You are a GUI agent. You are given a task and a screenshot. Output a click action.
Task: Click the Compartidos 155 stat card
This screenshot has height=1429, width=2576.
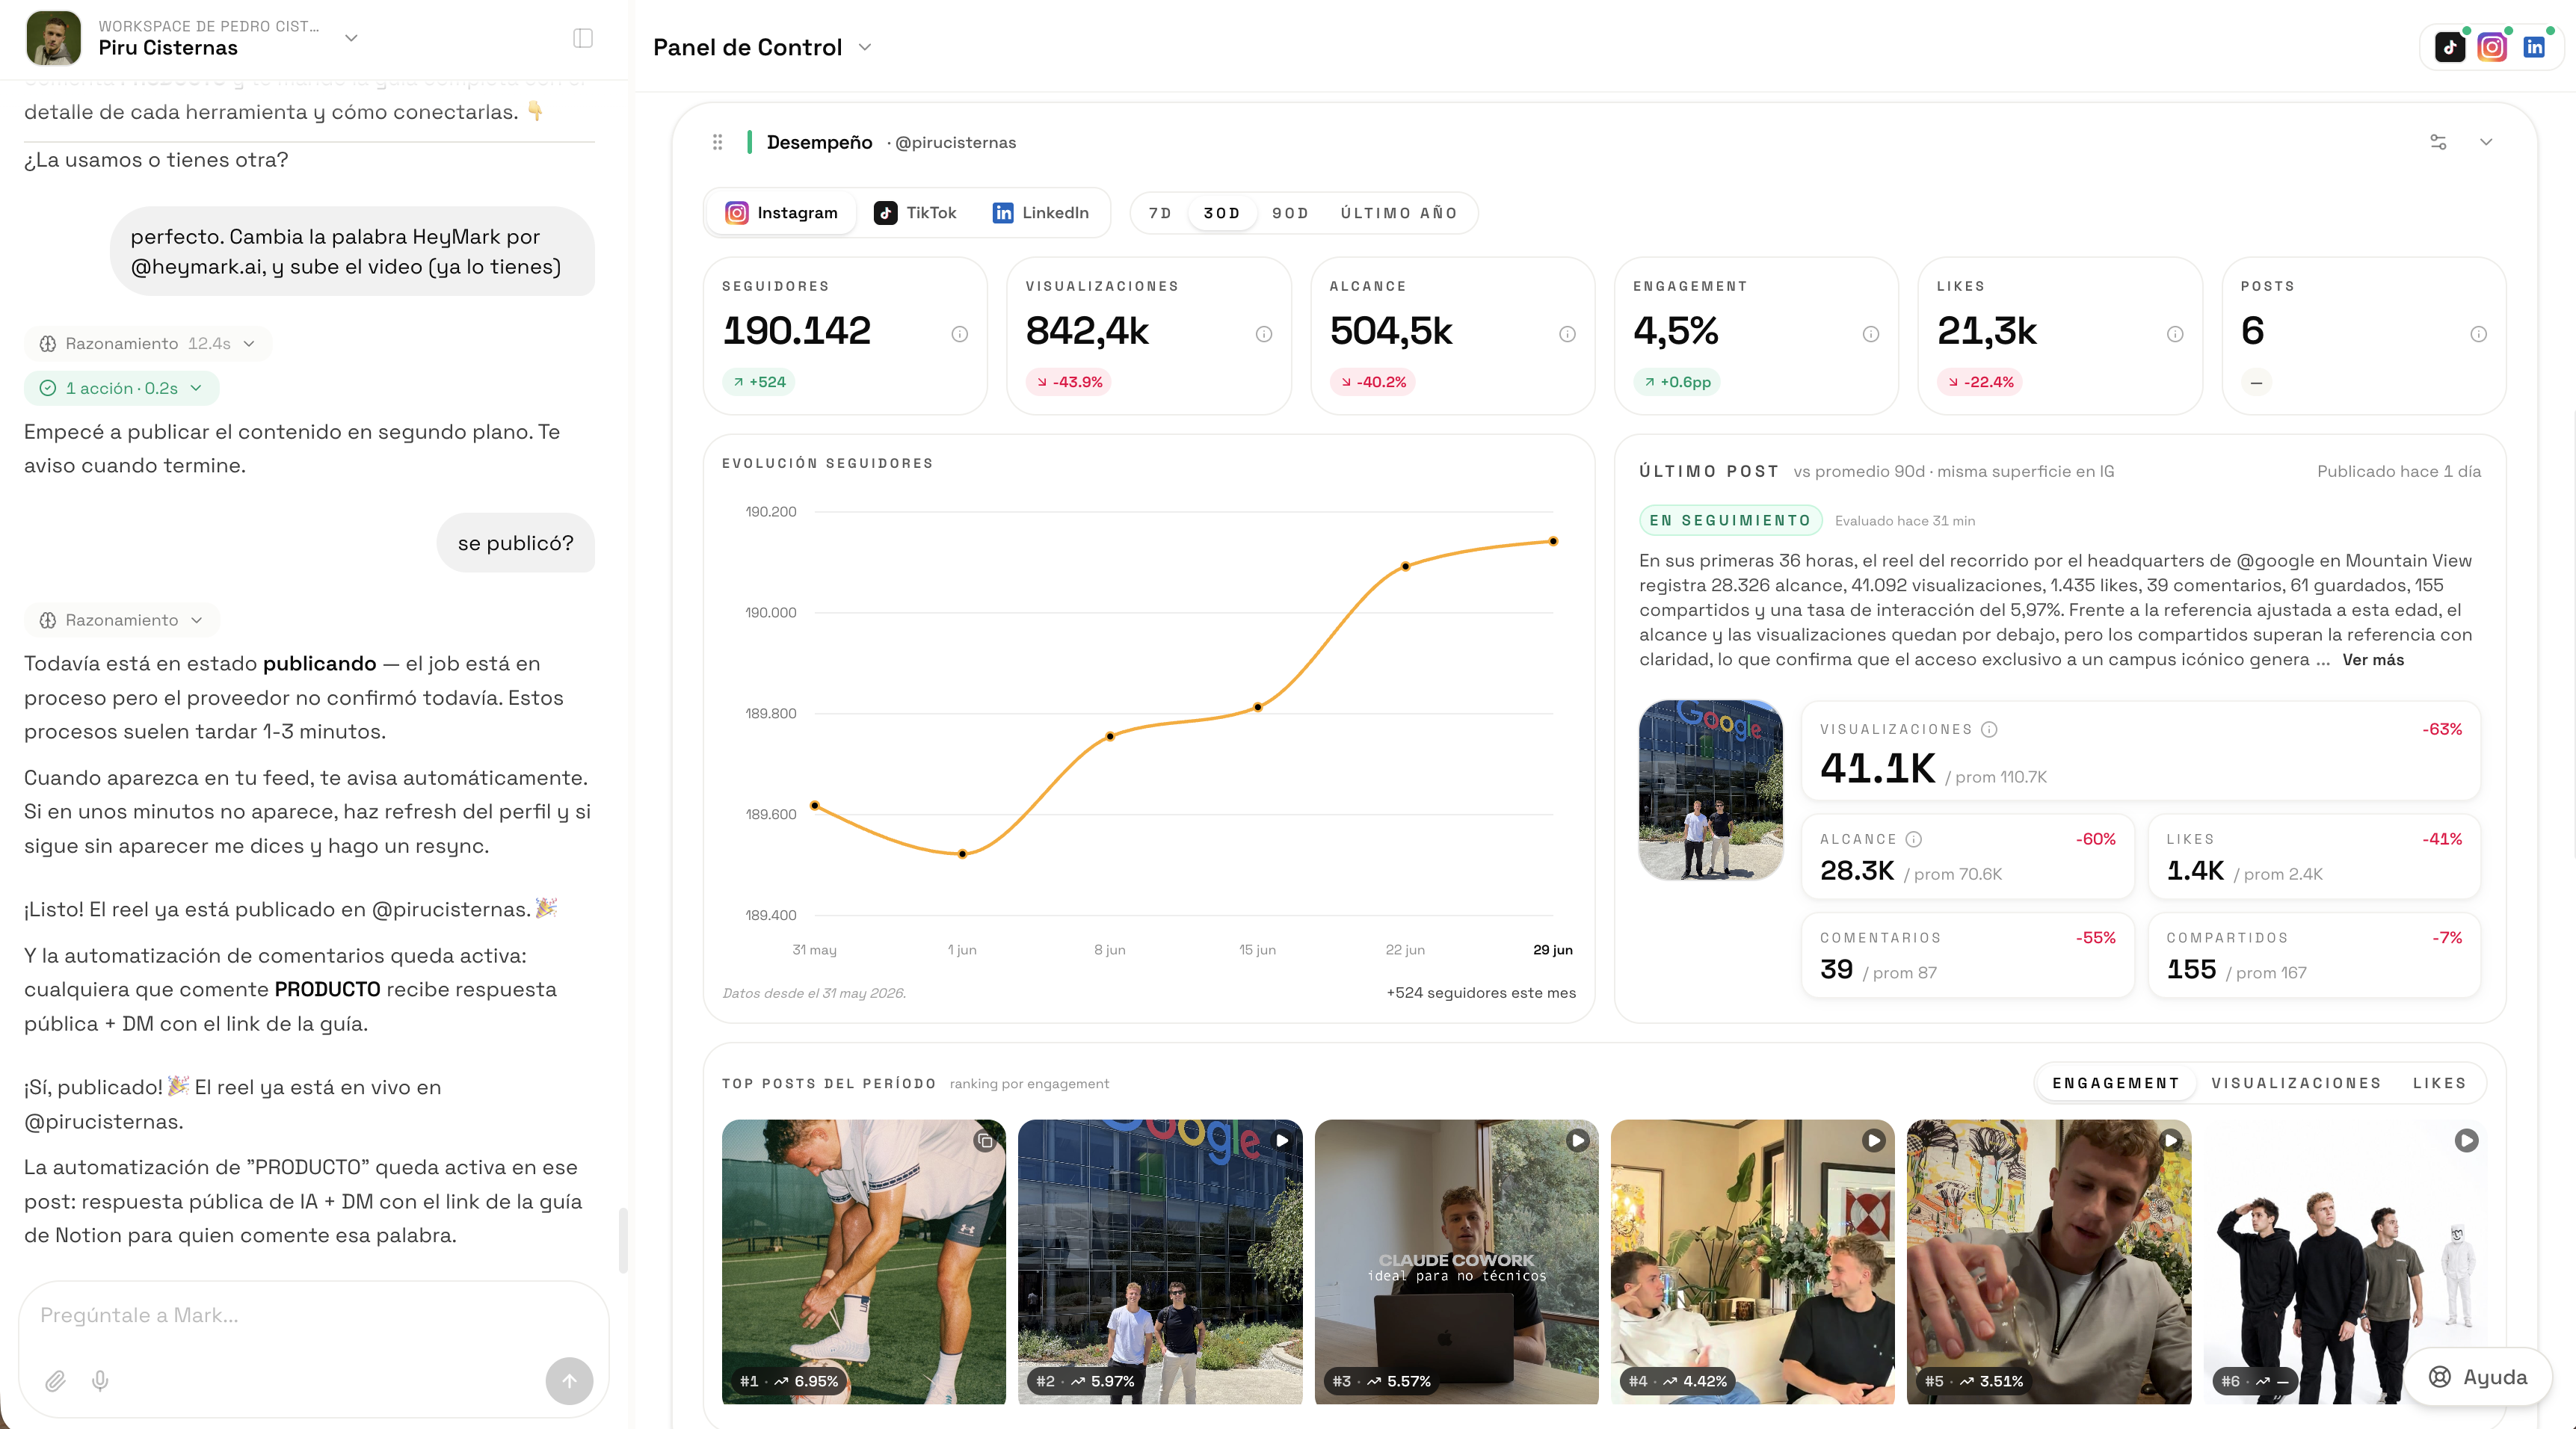pos(2314,955)
